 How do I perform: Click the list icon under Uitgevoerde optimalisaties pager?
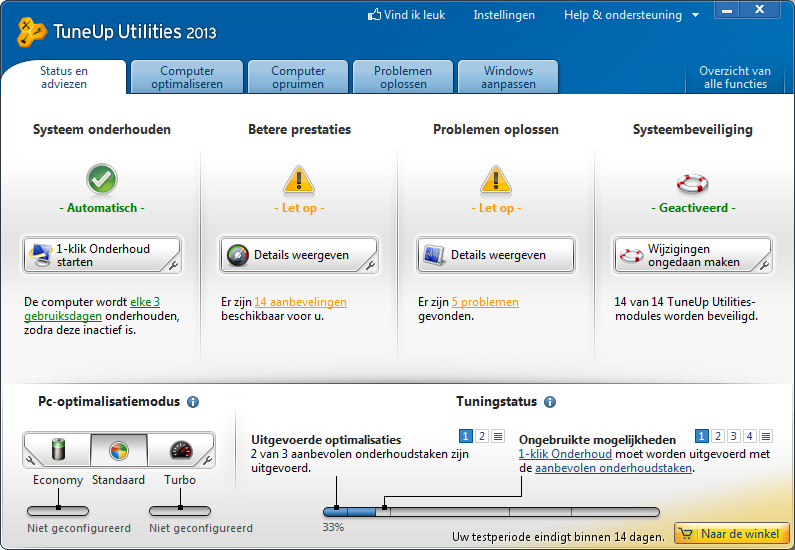click(x=498, y=436)
